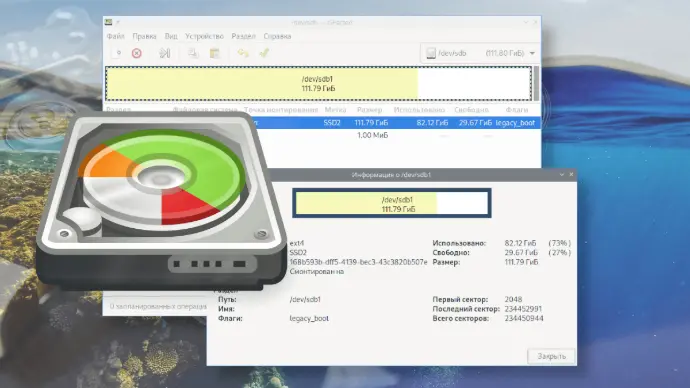Click the GParted icon in title bar

click(108, 22)
